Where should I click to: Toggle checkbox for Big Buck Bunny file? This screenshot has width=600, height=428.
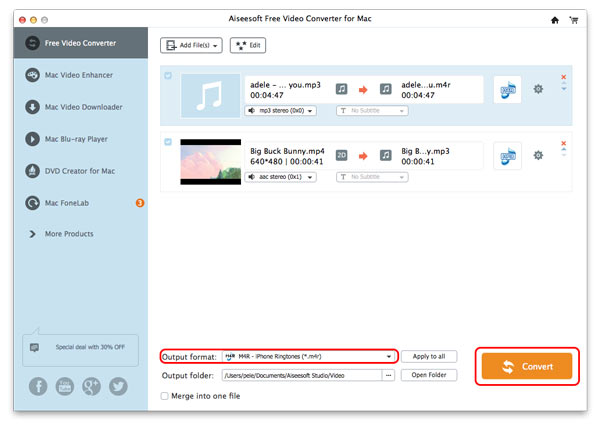168,142
